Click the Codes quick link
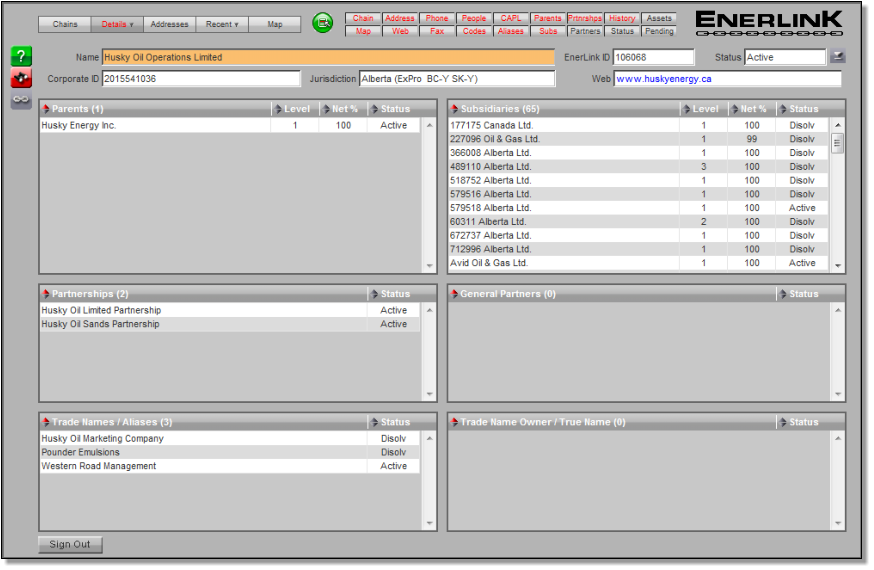Screen dimensions: 874x570 474,31
